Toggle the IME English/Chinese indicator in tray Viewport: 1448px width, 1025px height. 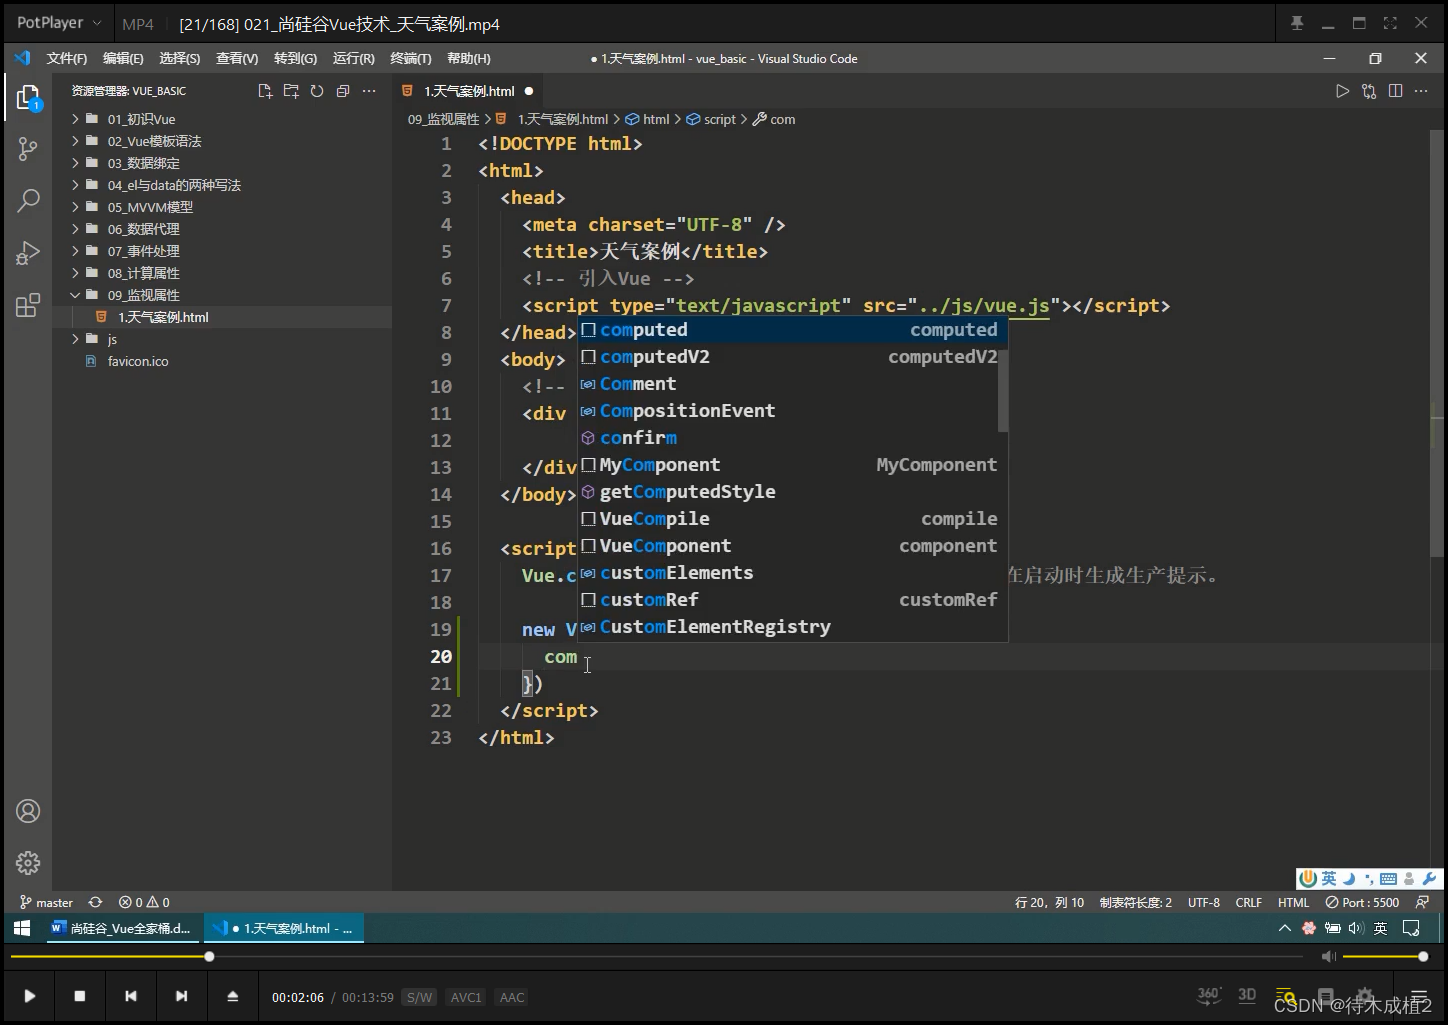[1380, 928]
